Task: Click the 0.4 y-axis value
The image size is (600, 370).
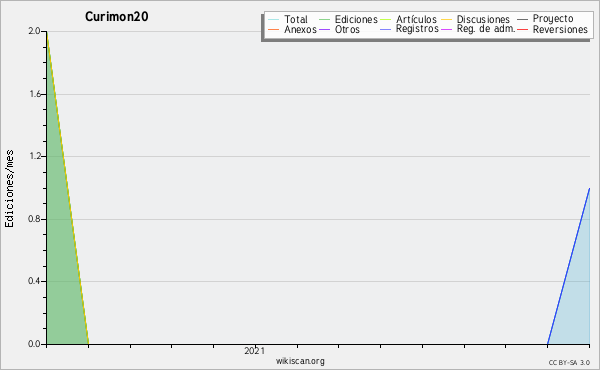Action: (x=34, y=281)
